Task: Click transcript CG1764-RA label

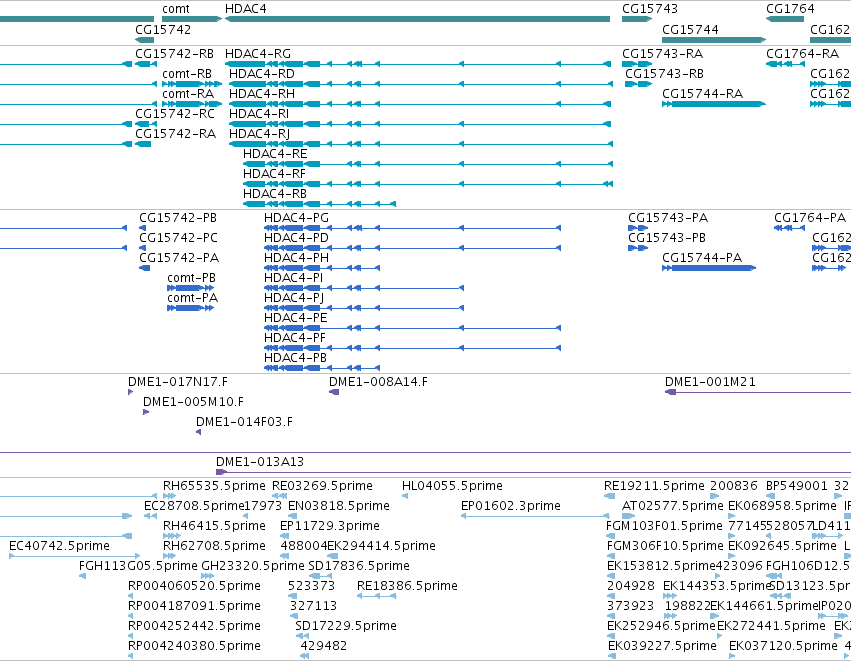Action: [x=802, y=54]
